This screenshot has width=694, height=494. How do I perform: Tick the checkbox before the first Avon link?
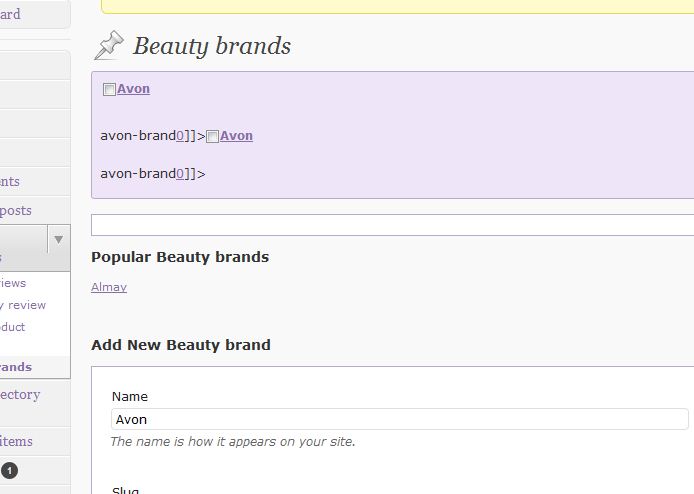[x=109, y=89]
